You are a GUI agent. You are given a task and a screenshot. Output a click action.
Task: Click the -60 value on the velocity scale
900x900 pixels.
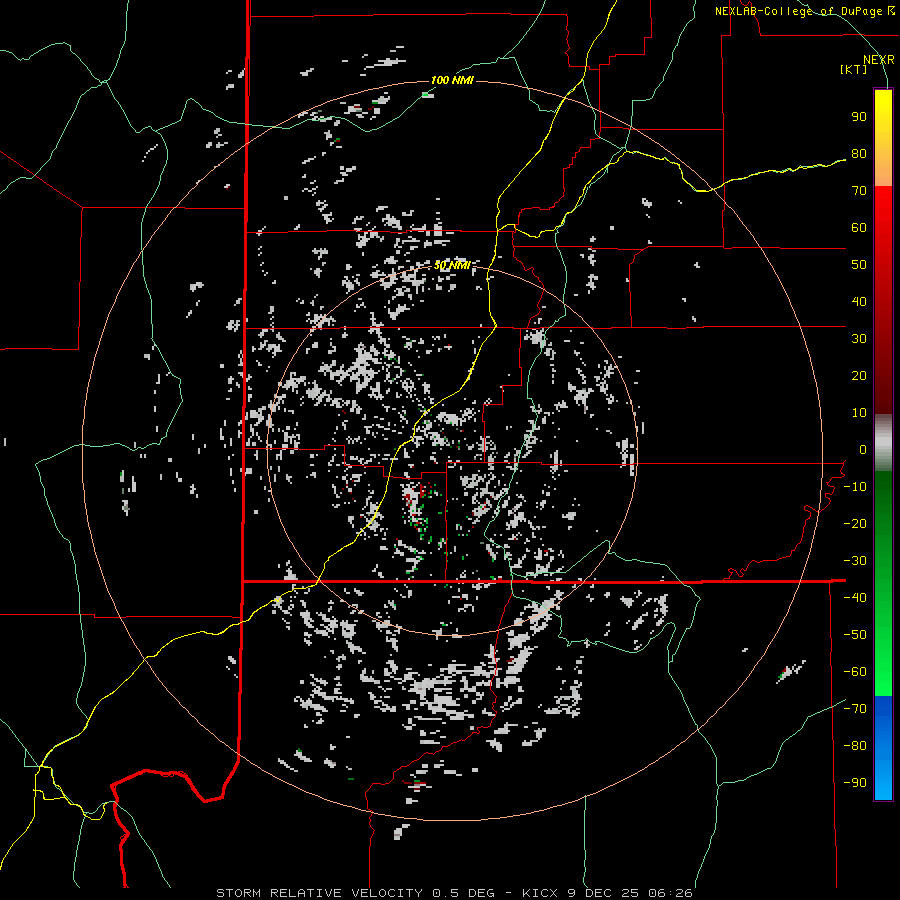pos(855,672)
